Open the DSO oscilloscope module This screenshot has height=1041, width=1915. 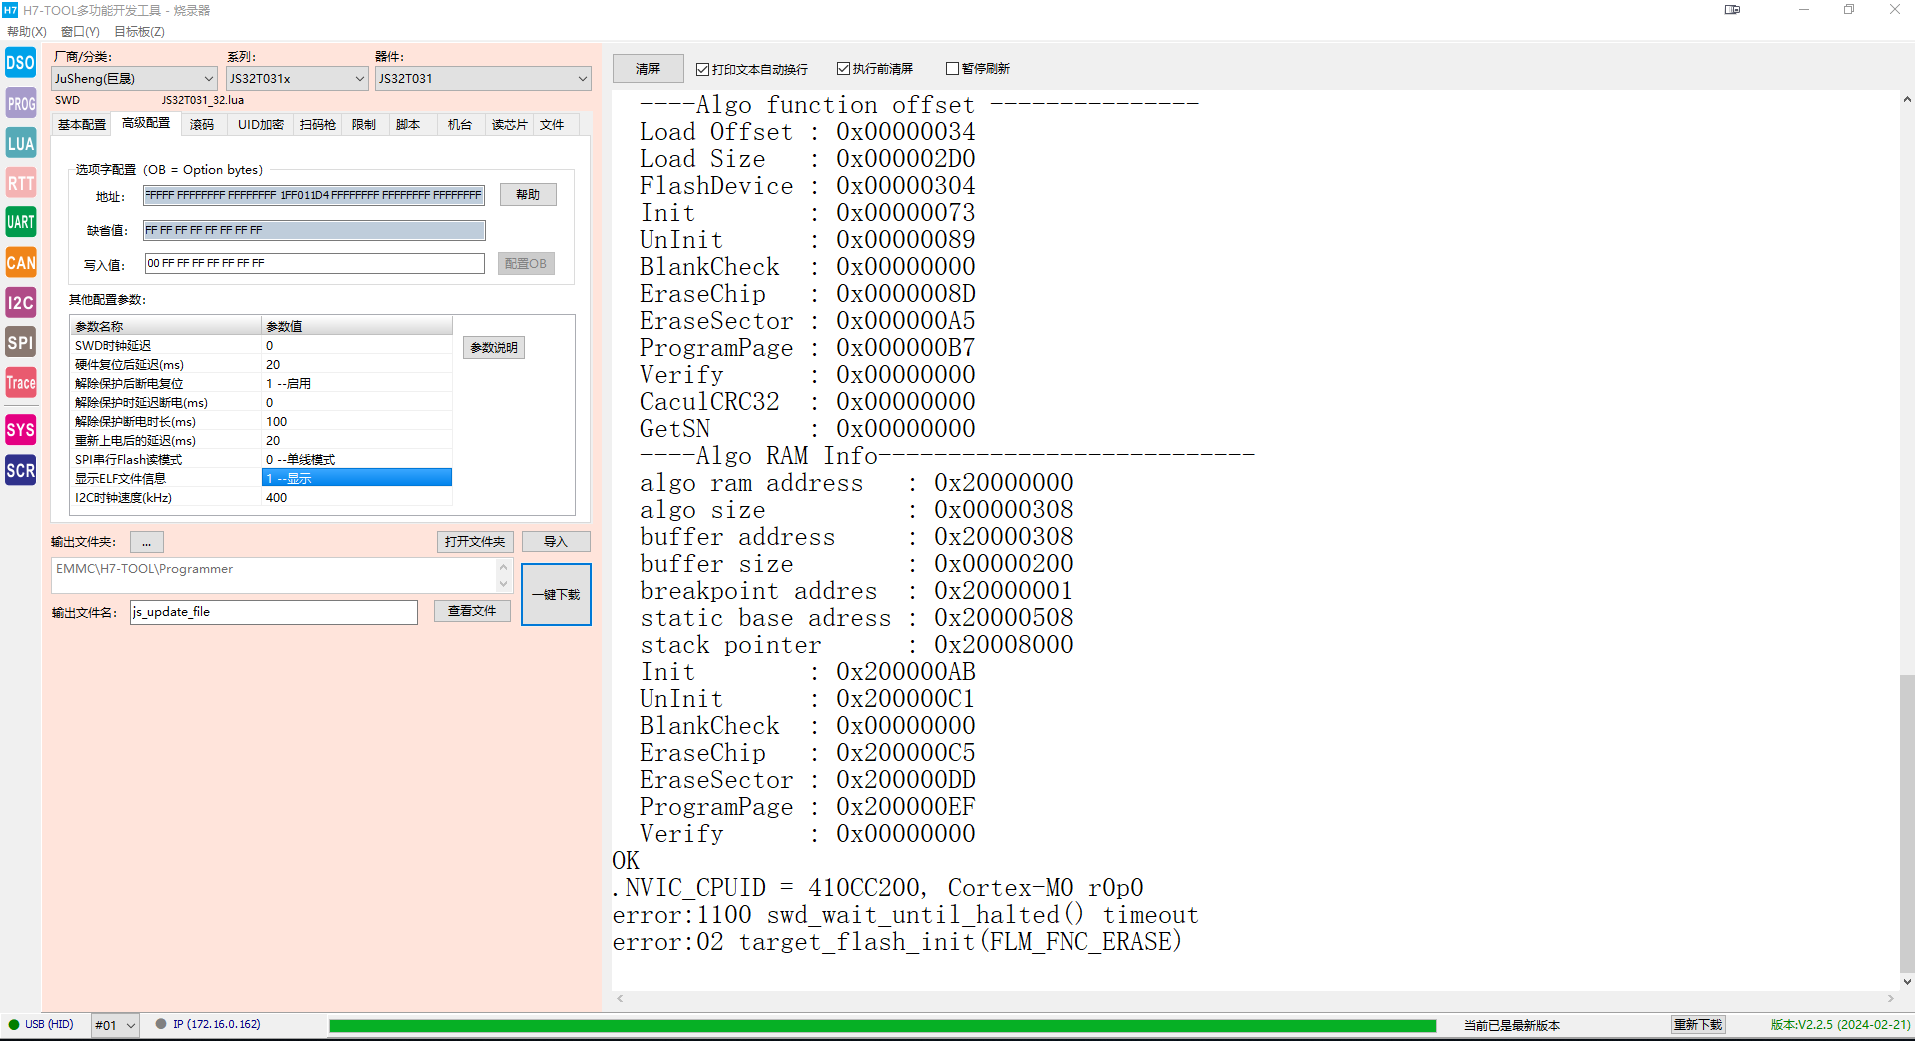click(20, 63)
